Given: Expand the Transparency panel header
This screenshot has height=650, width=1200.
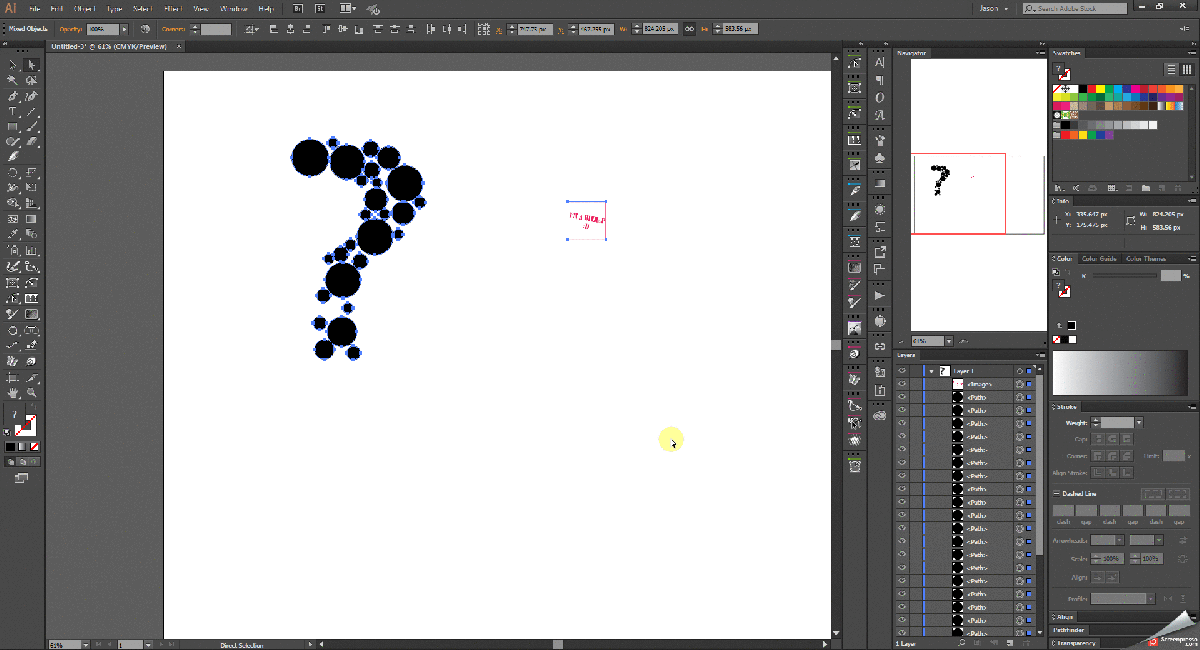Looking at the screenshot, I should tap(1078, 643).
